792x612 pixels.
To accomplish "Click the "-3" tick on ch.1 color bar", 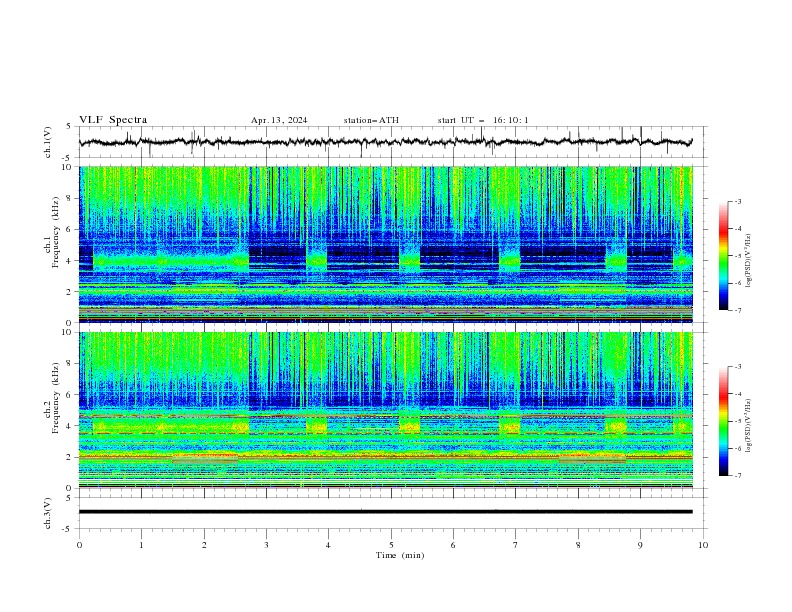I will (x=737, y=201).
